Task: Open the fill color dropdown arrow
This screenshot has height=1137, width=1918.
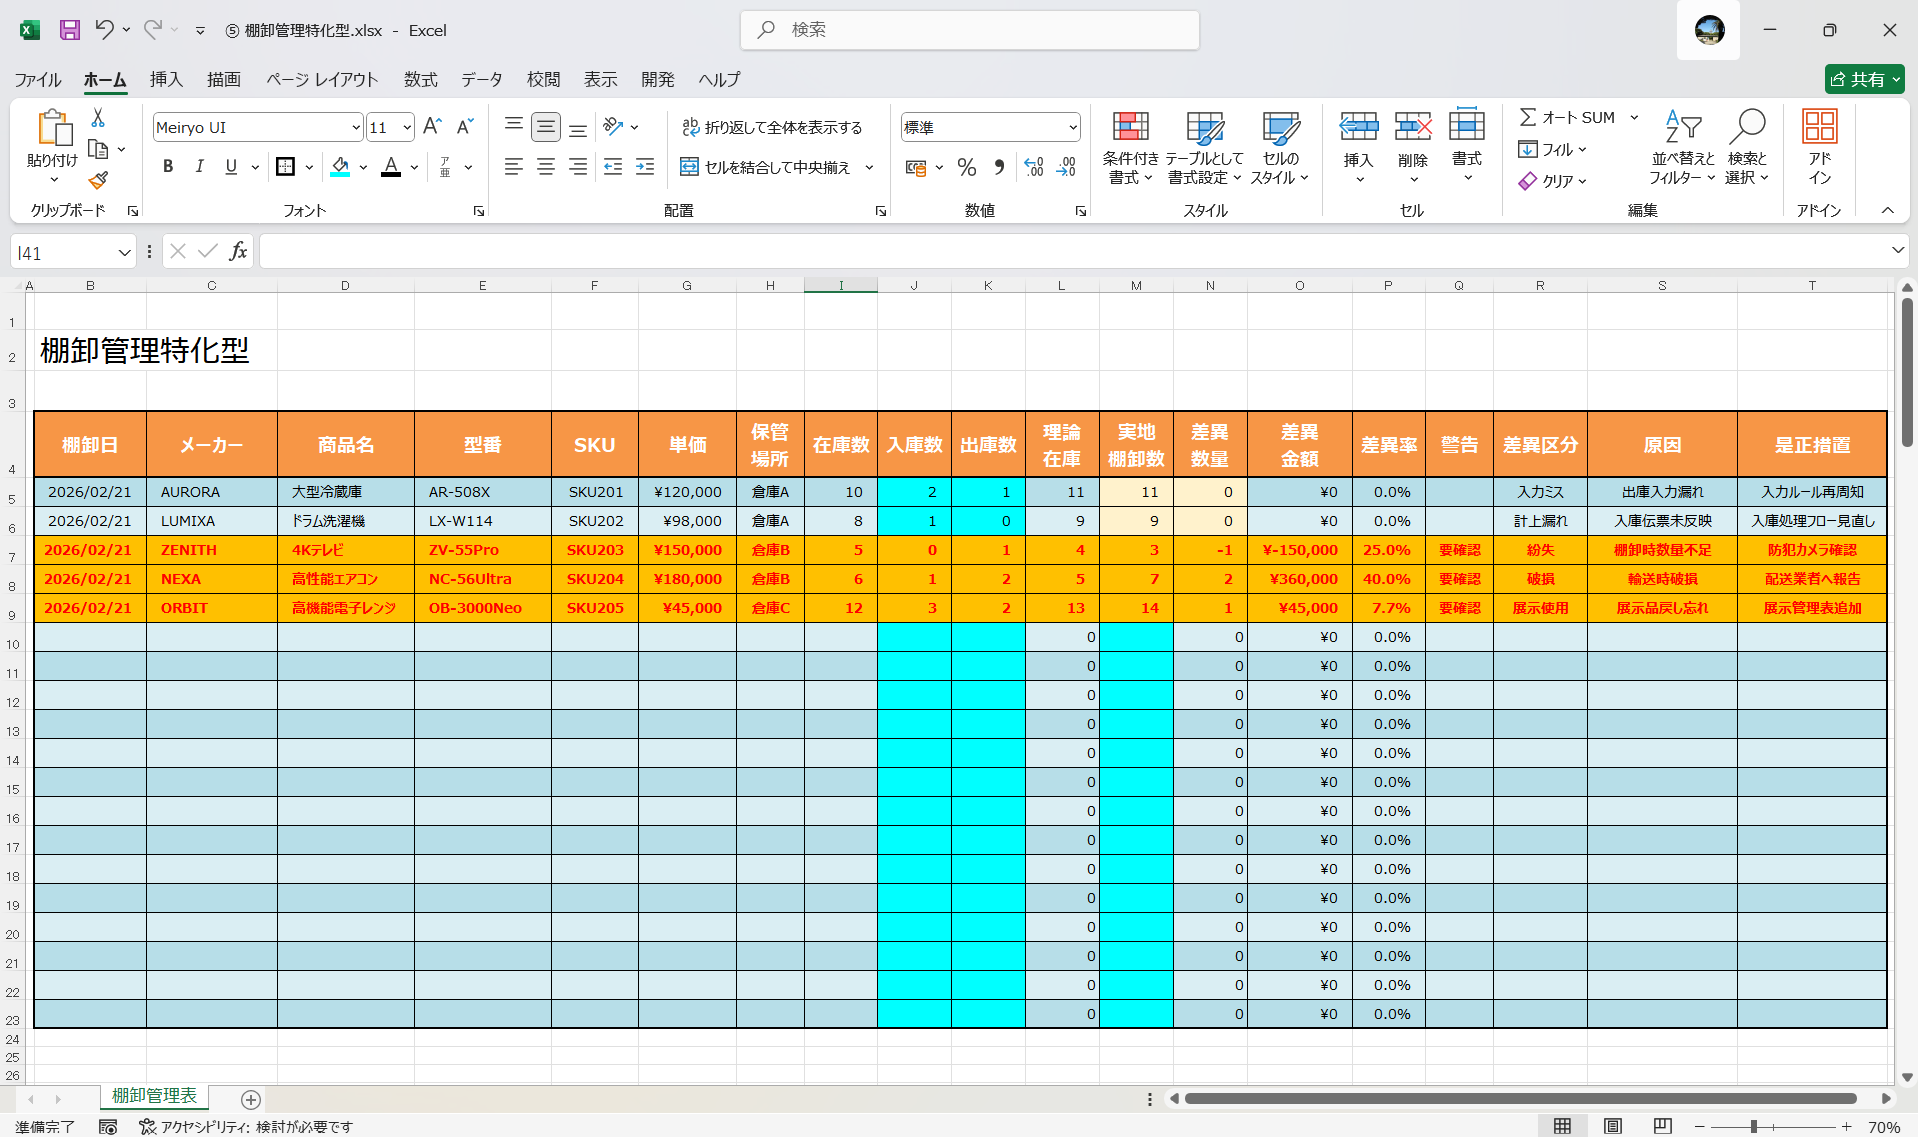Action: point(362,167)
